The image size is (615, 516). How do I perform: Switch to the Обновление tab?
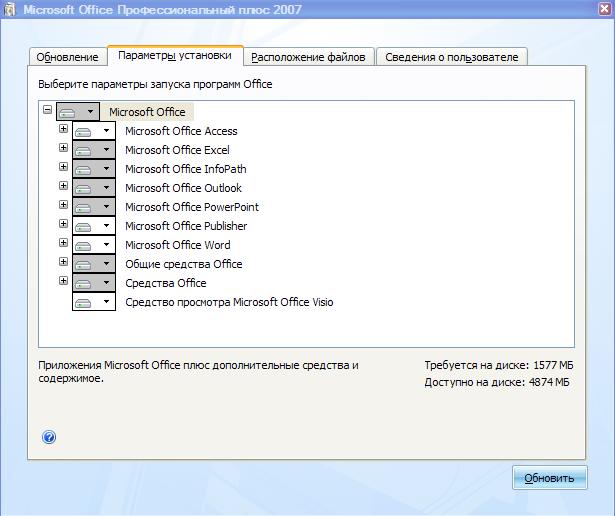coord(67,57)
